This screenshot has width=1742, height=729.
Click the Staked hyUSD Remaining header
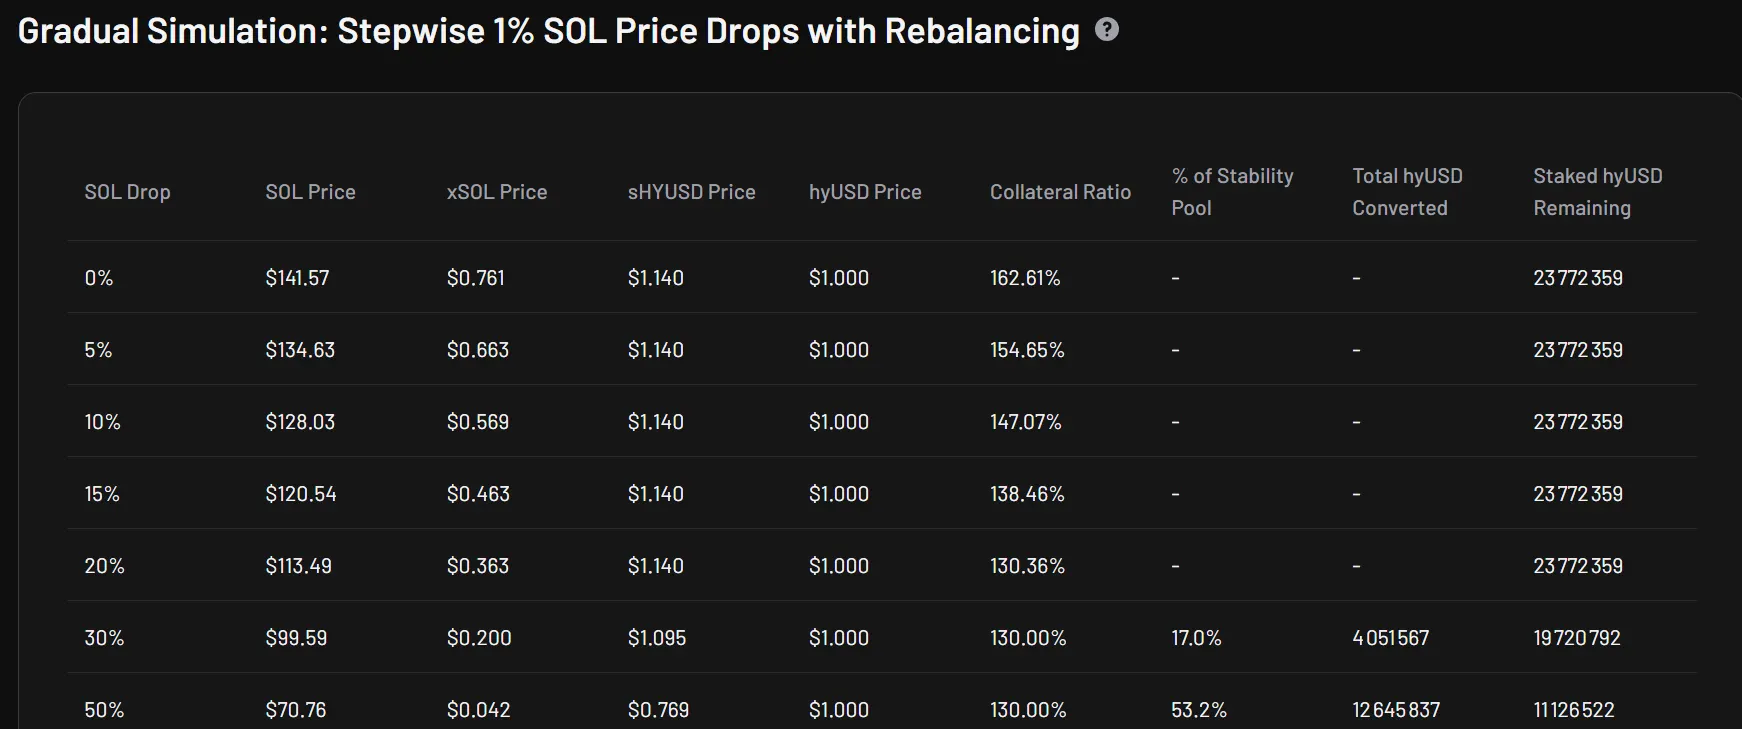click(x=1597, y=192)
